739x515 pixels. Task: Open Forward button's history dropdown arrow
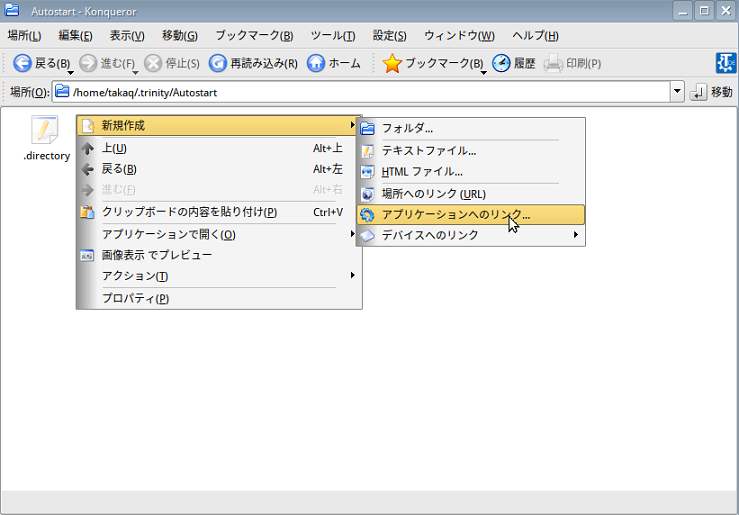pyautogui.click(x=135, y=73)
